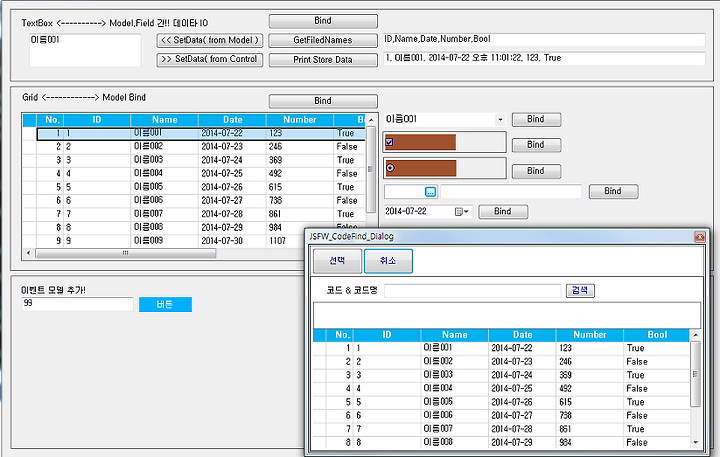Click Bind button beside date picker
Viewport: 720px width, 457px height.
coord(503,212)
